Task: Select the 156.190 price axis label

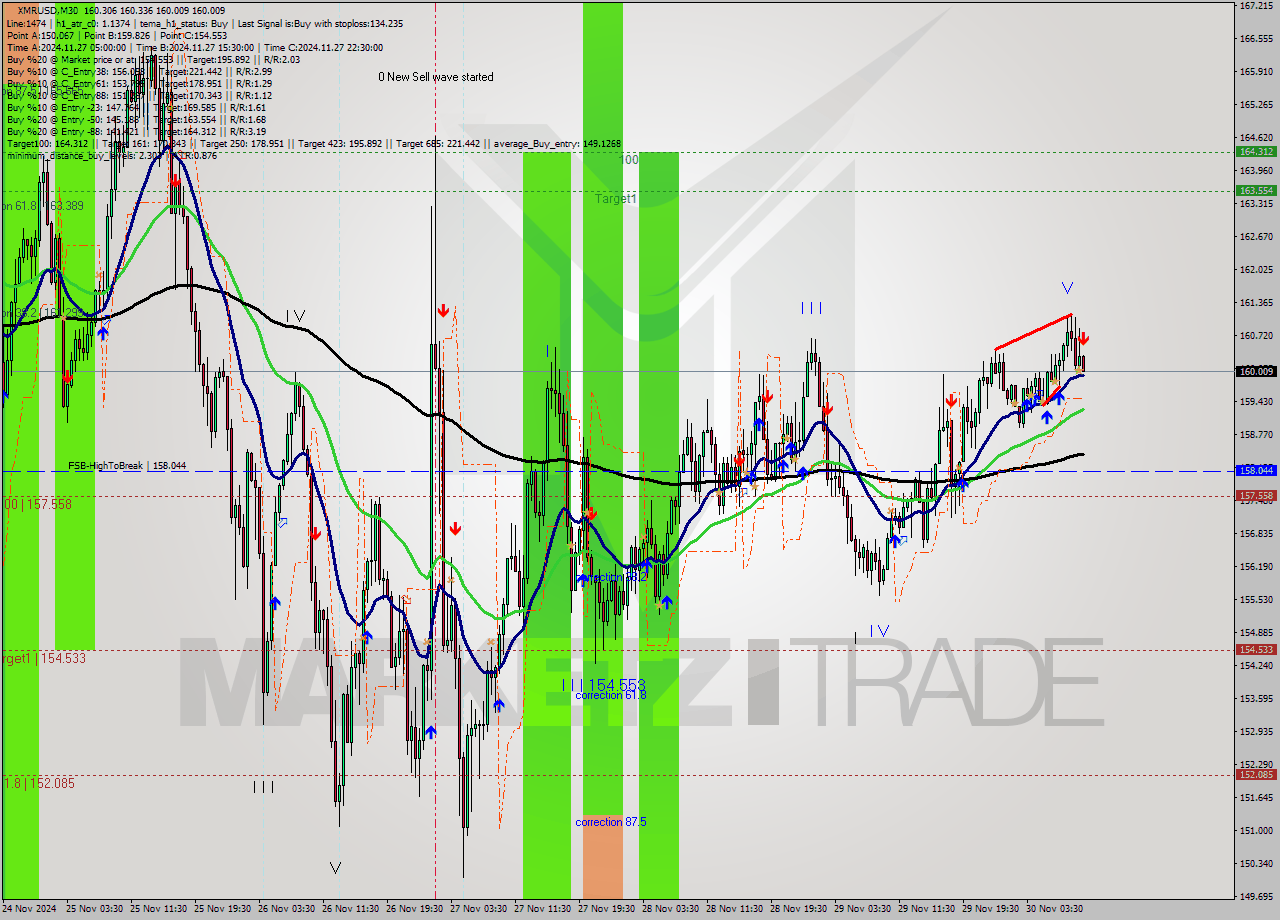Action: [x=1256, y=567]
